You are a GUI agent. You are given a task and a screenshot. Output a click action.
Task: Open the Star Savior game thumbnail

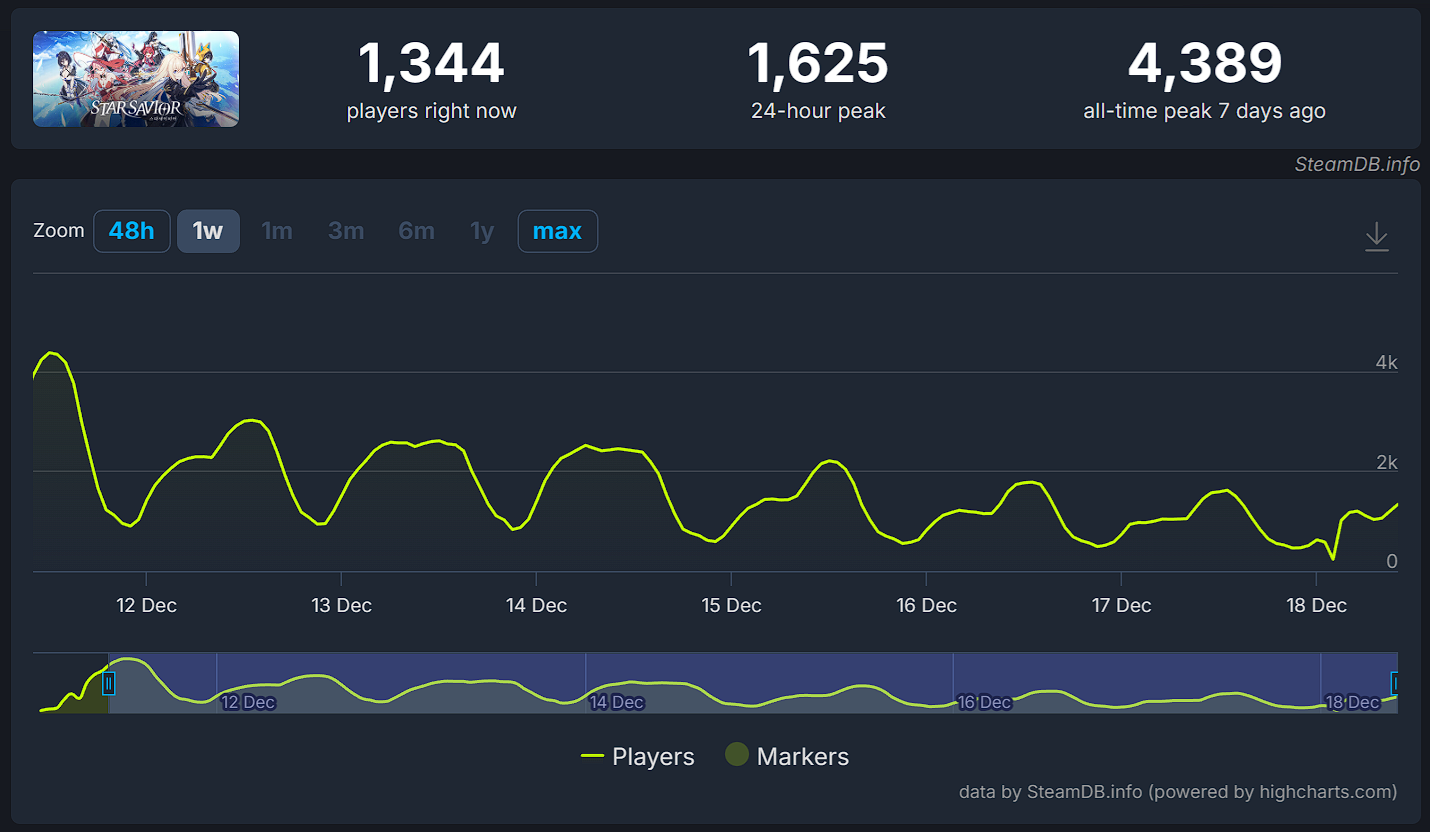pyautogui.click(x=136, y=79)
